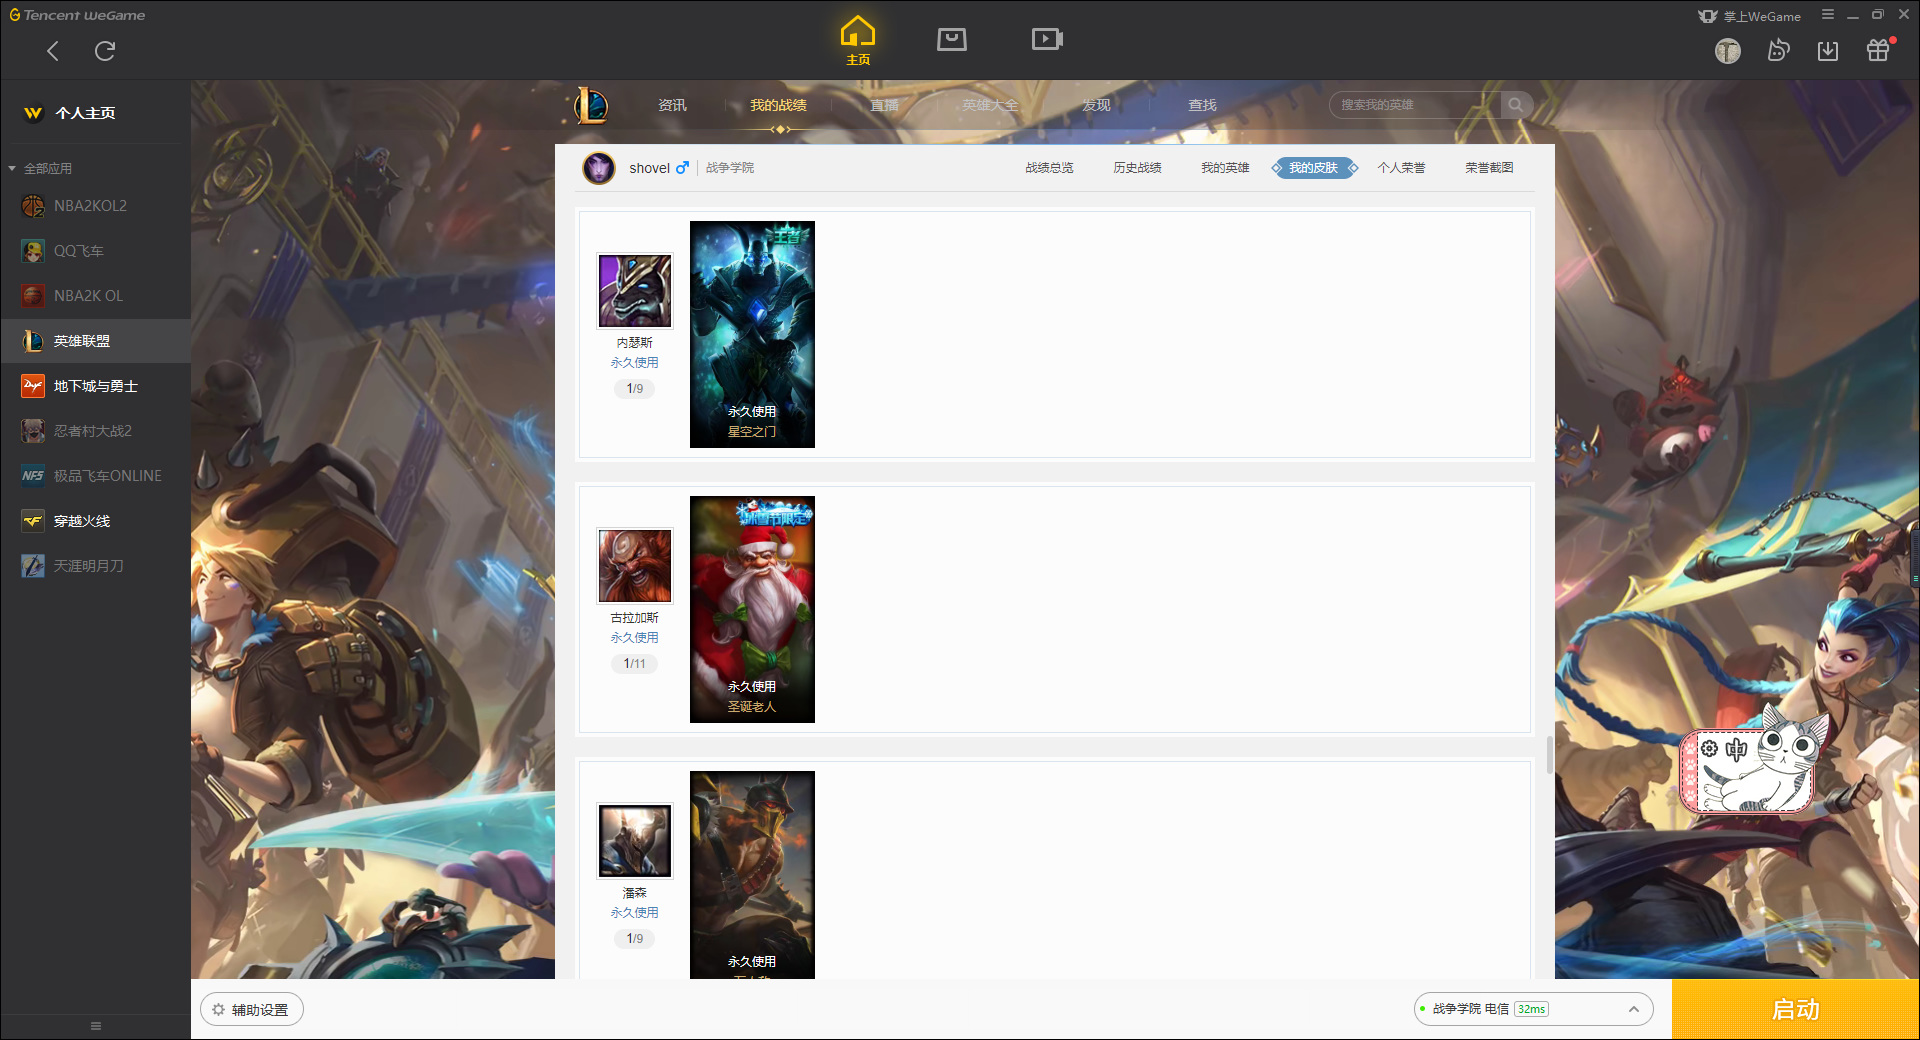1920x1040 pixels.
Task: Select 穿越火线 in the sidebar
Action: pyautogui.click(x=95, y=521)
